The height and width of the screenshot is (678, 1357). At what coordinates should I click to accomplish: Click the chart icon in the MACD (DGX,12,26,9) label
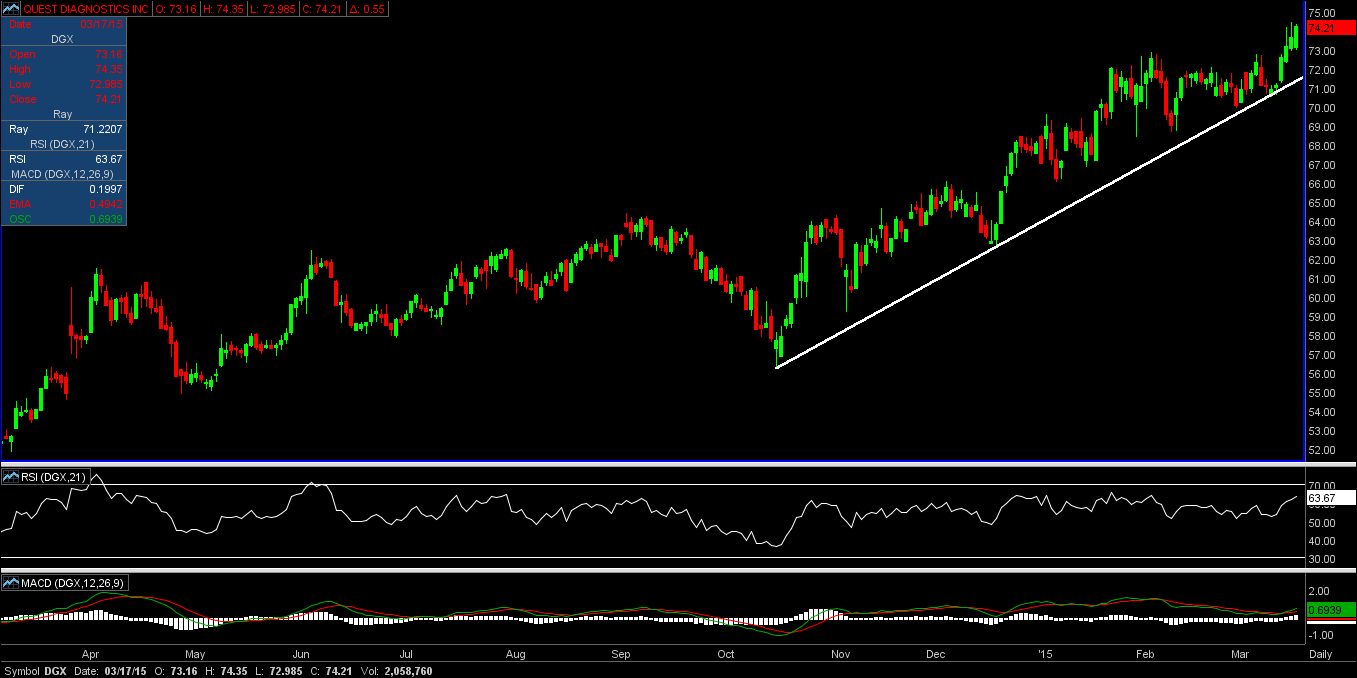tap(11, 582)
